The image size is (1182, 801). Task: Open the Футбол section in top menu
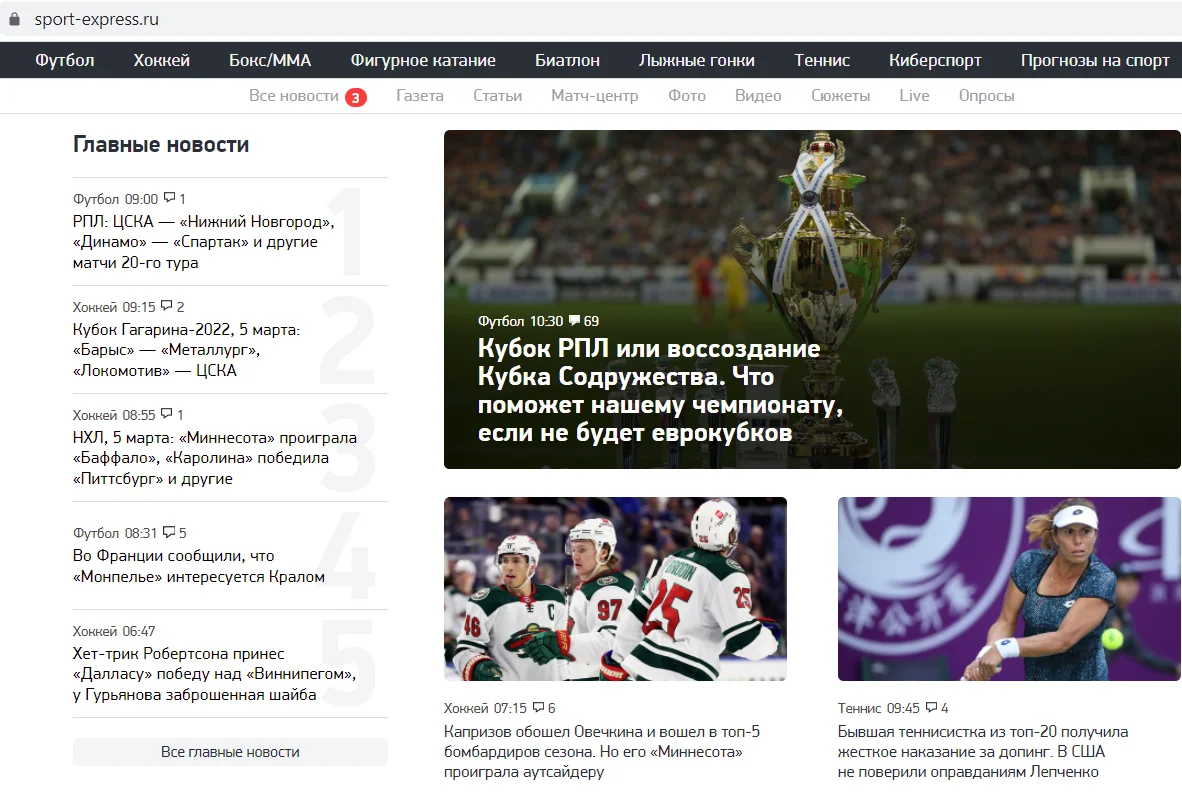(x=65, y=60)
